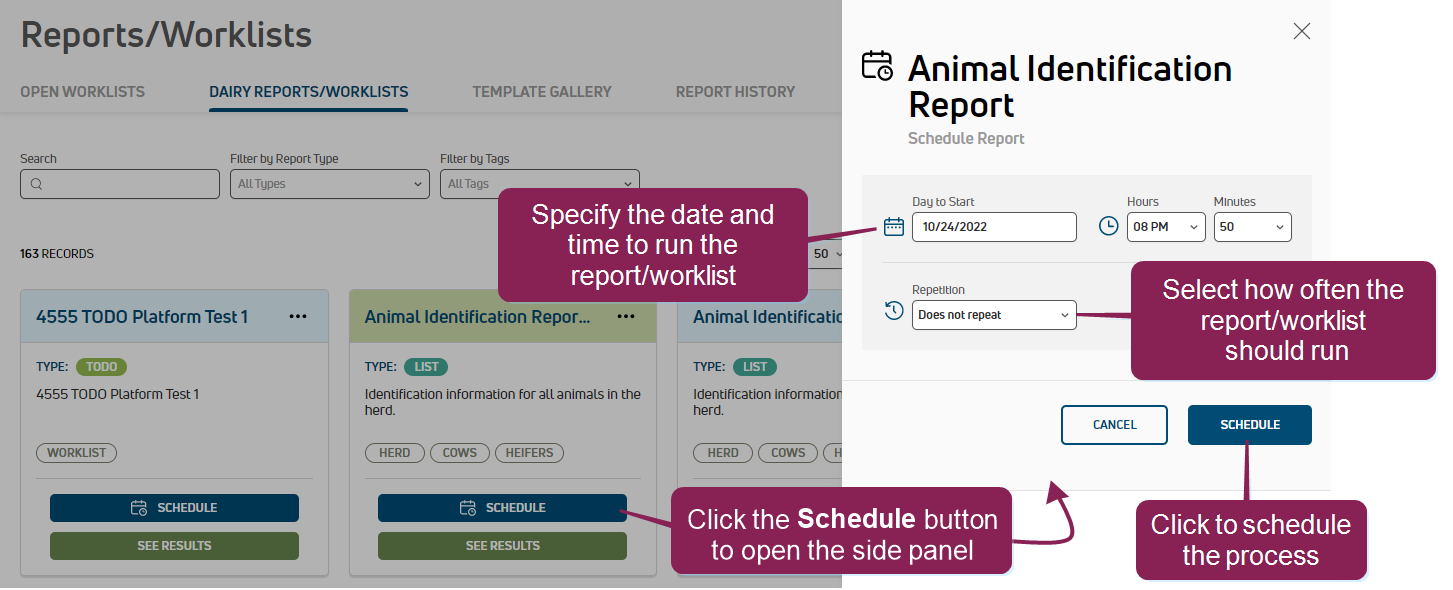Open the Minutes dropdown showing 50
This screenshot has height=590, width=1453.
pos(1252,227)
